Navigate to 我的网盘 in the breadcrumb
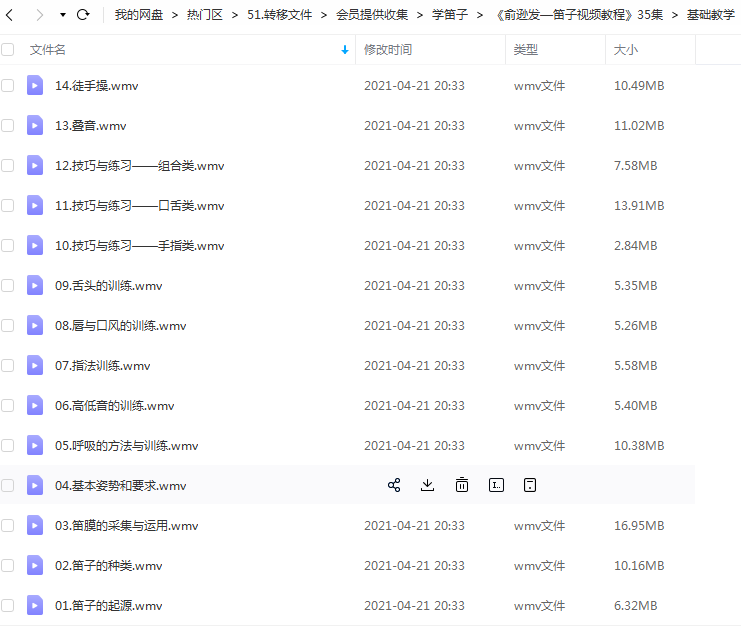The height and width of the screenshot is (641, 741). pyautogui.click(x=139, y=15)
